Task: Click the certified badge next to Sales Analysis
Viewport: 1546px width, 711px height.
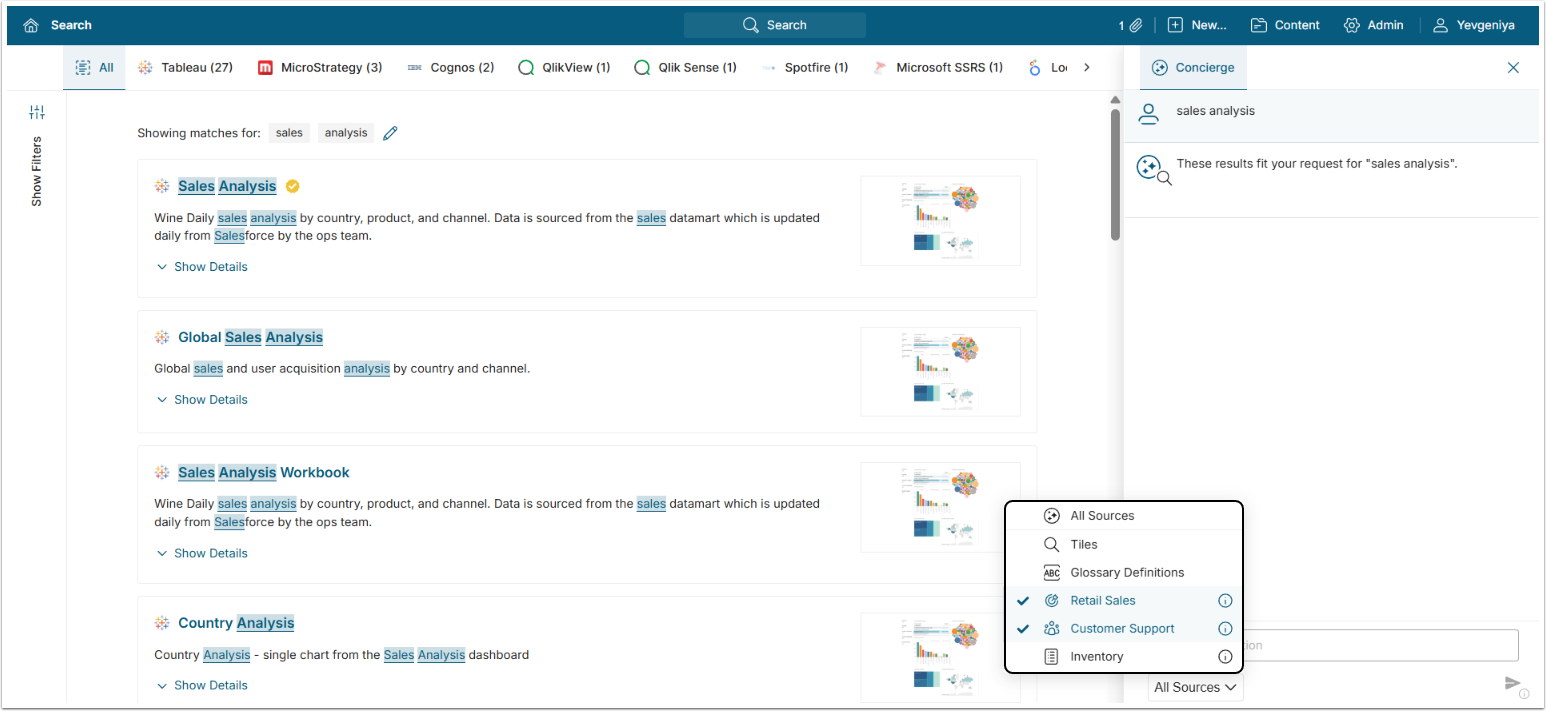Action: pos(292,186)
